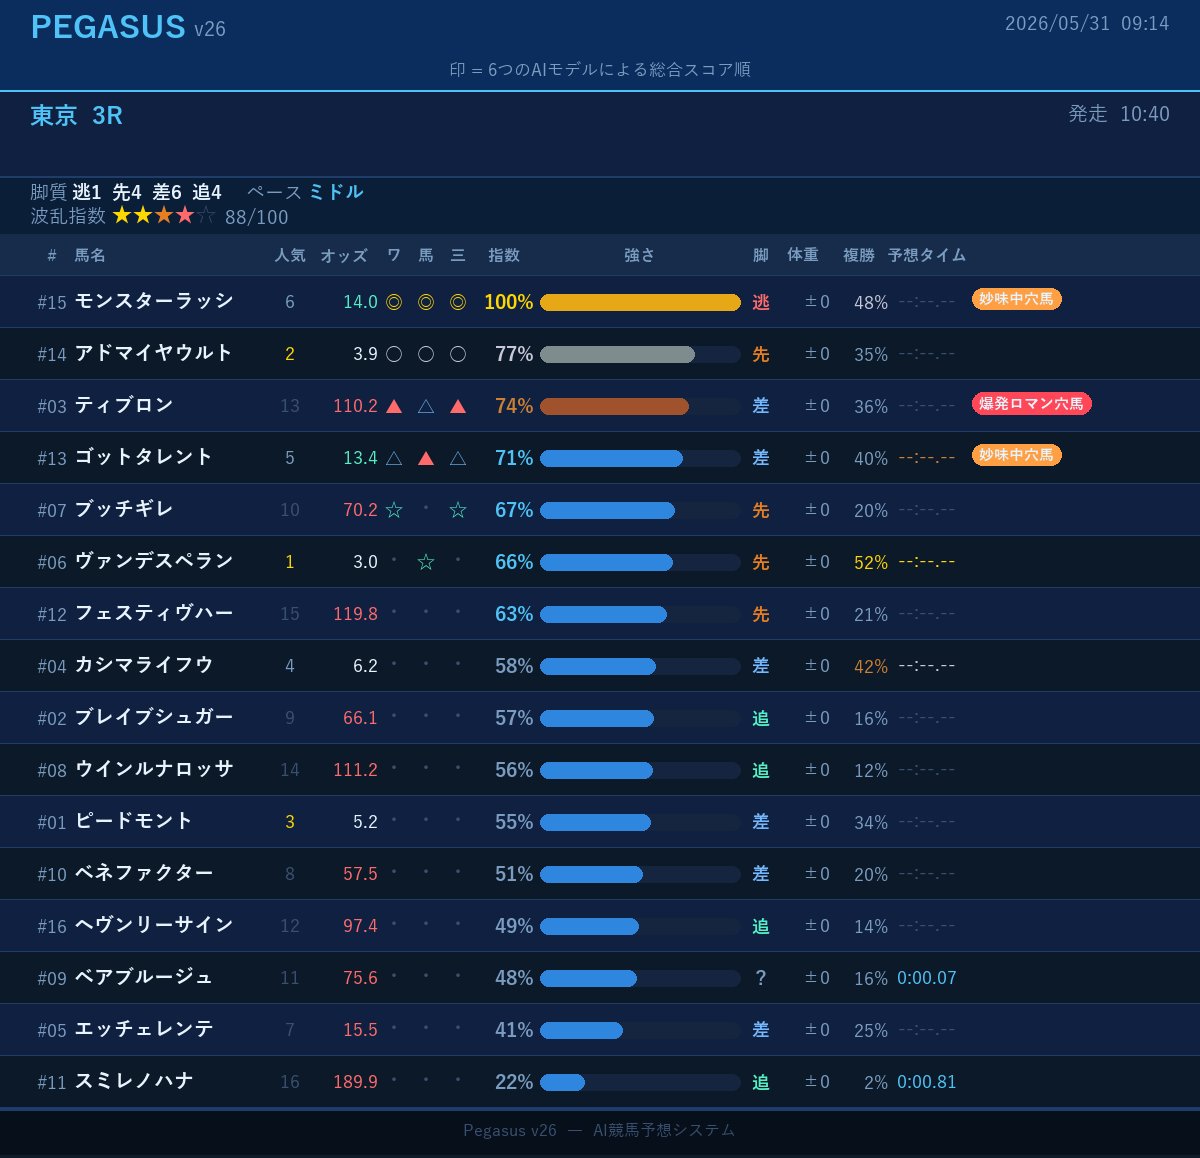Screen dimensions: 1200x1158
Task: Click the 人気 column header
Action: click(x=290, y=255)
